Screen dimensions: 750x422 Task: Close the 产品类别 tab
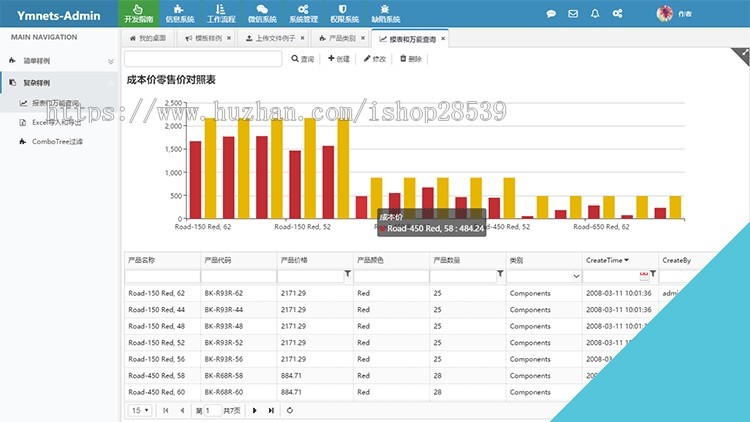pos(363,38)
